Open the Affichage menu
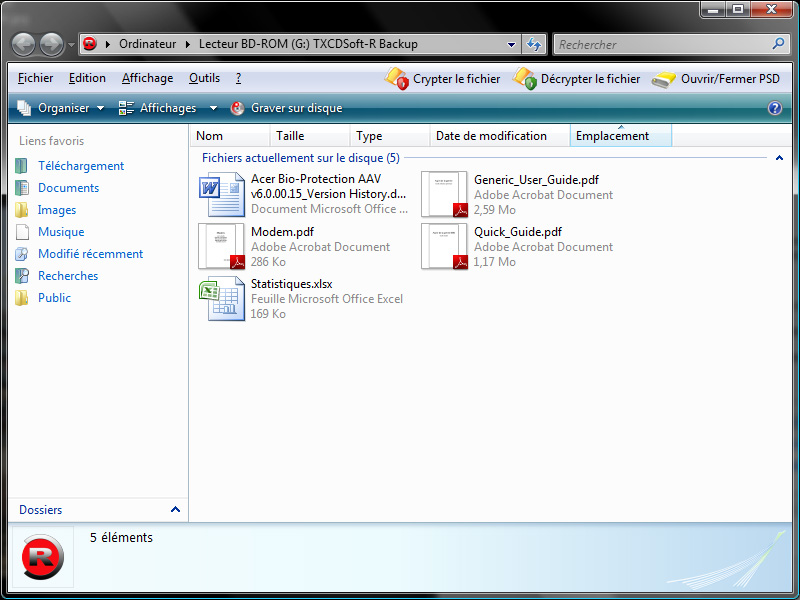The width and height of the screenshot is (800, 600). (x=147, y=78)
